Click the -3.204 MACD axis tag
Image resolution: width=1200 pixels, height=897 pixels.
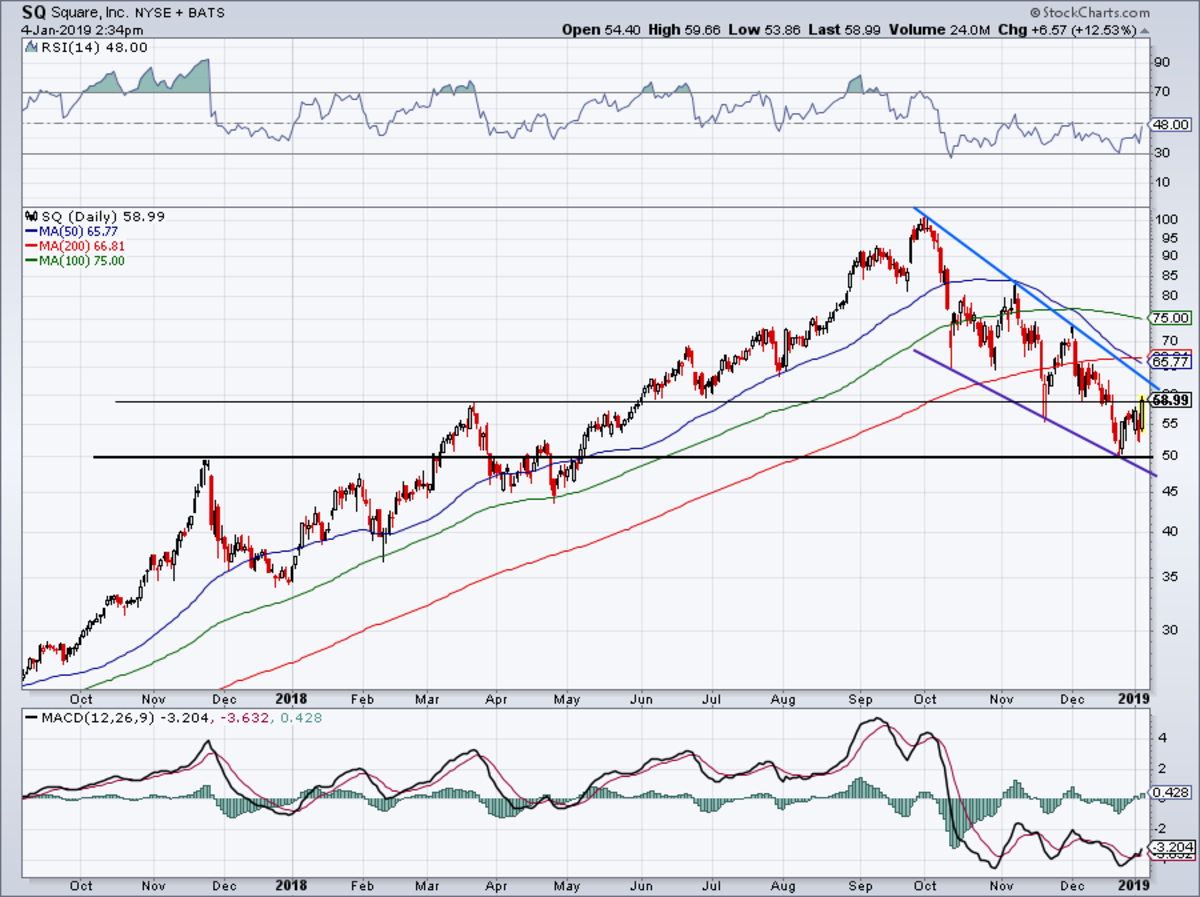click(x=1170, y=846)
